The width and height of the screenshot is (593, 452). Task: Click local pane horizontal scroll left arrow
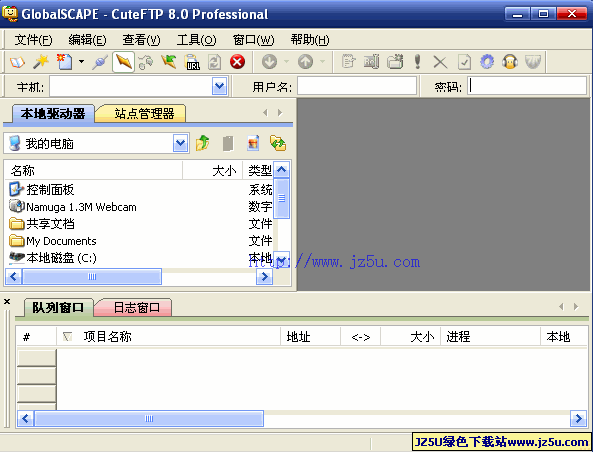click(13, 277)
